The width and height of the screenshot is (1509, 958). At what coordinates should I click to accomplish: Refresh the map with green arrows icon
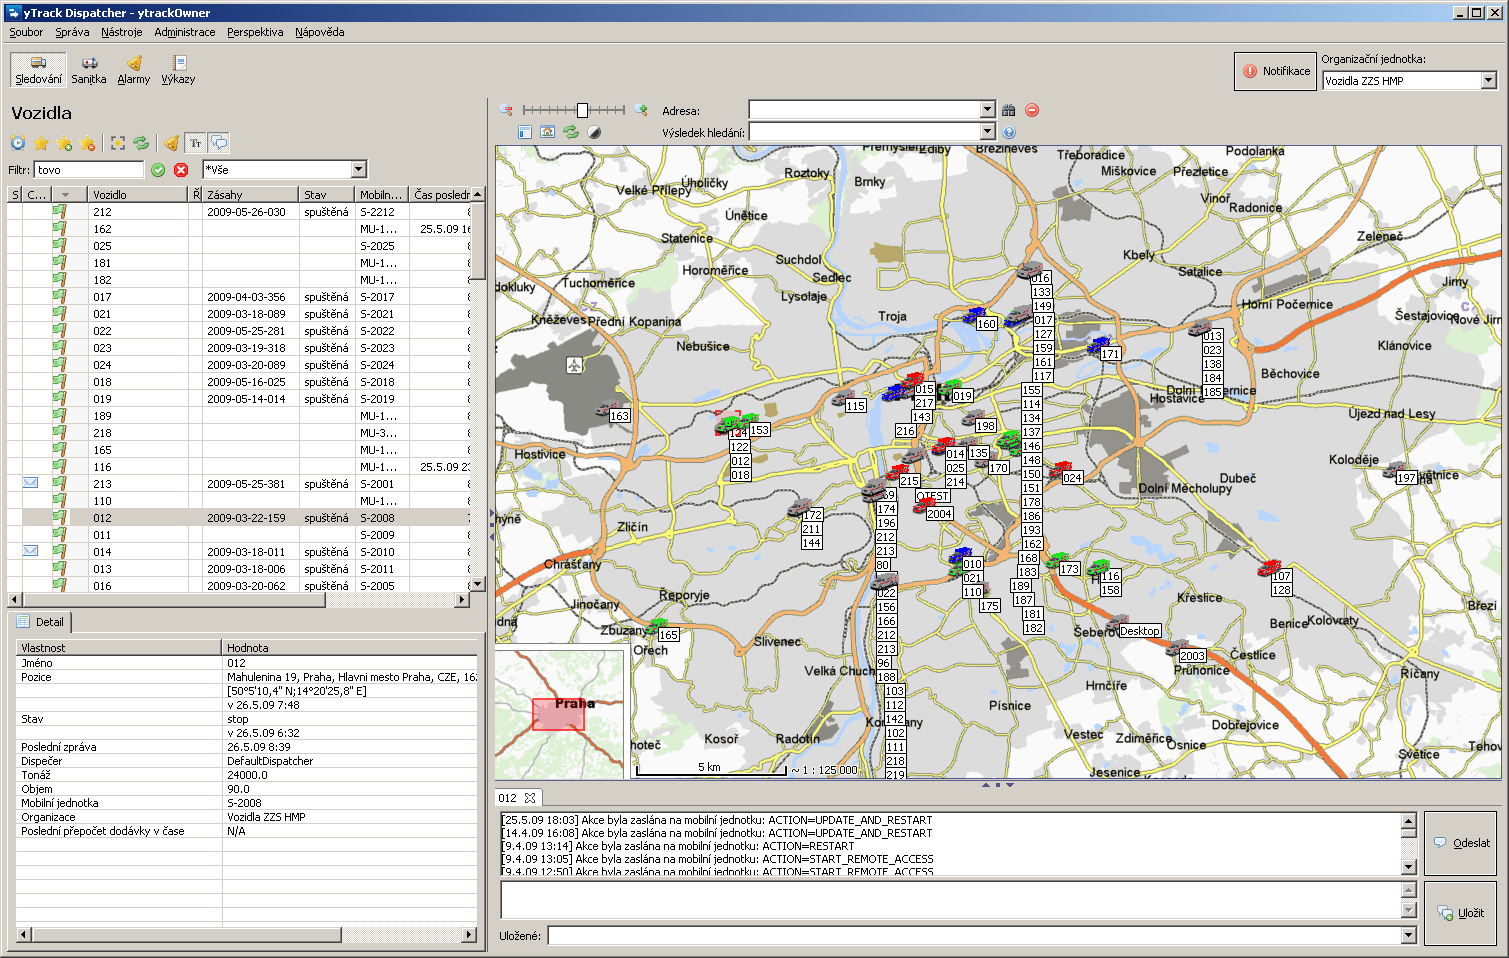pos(571,132)
